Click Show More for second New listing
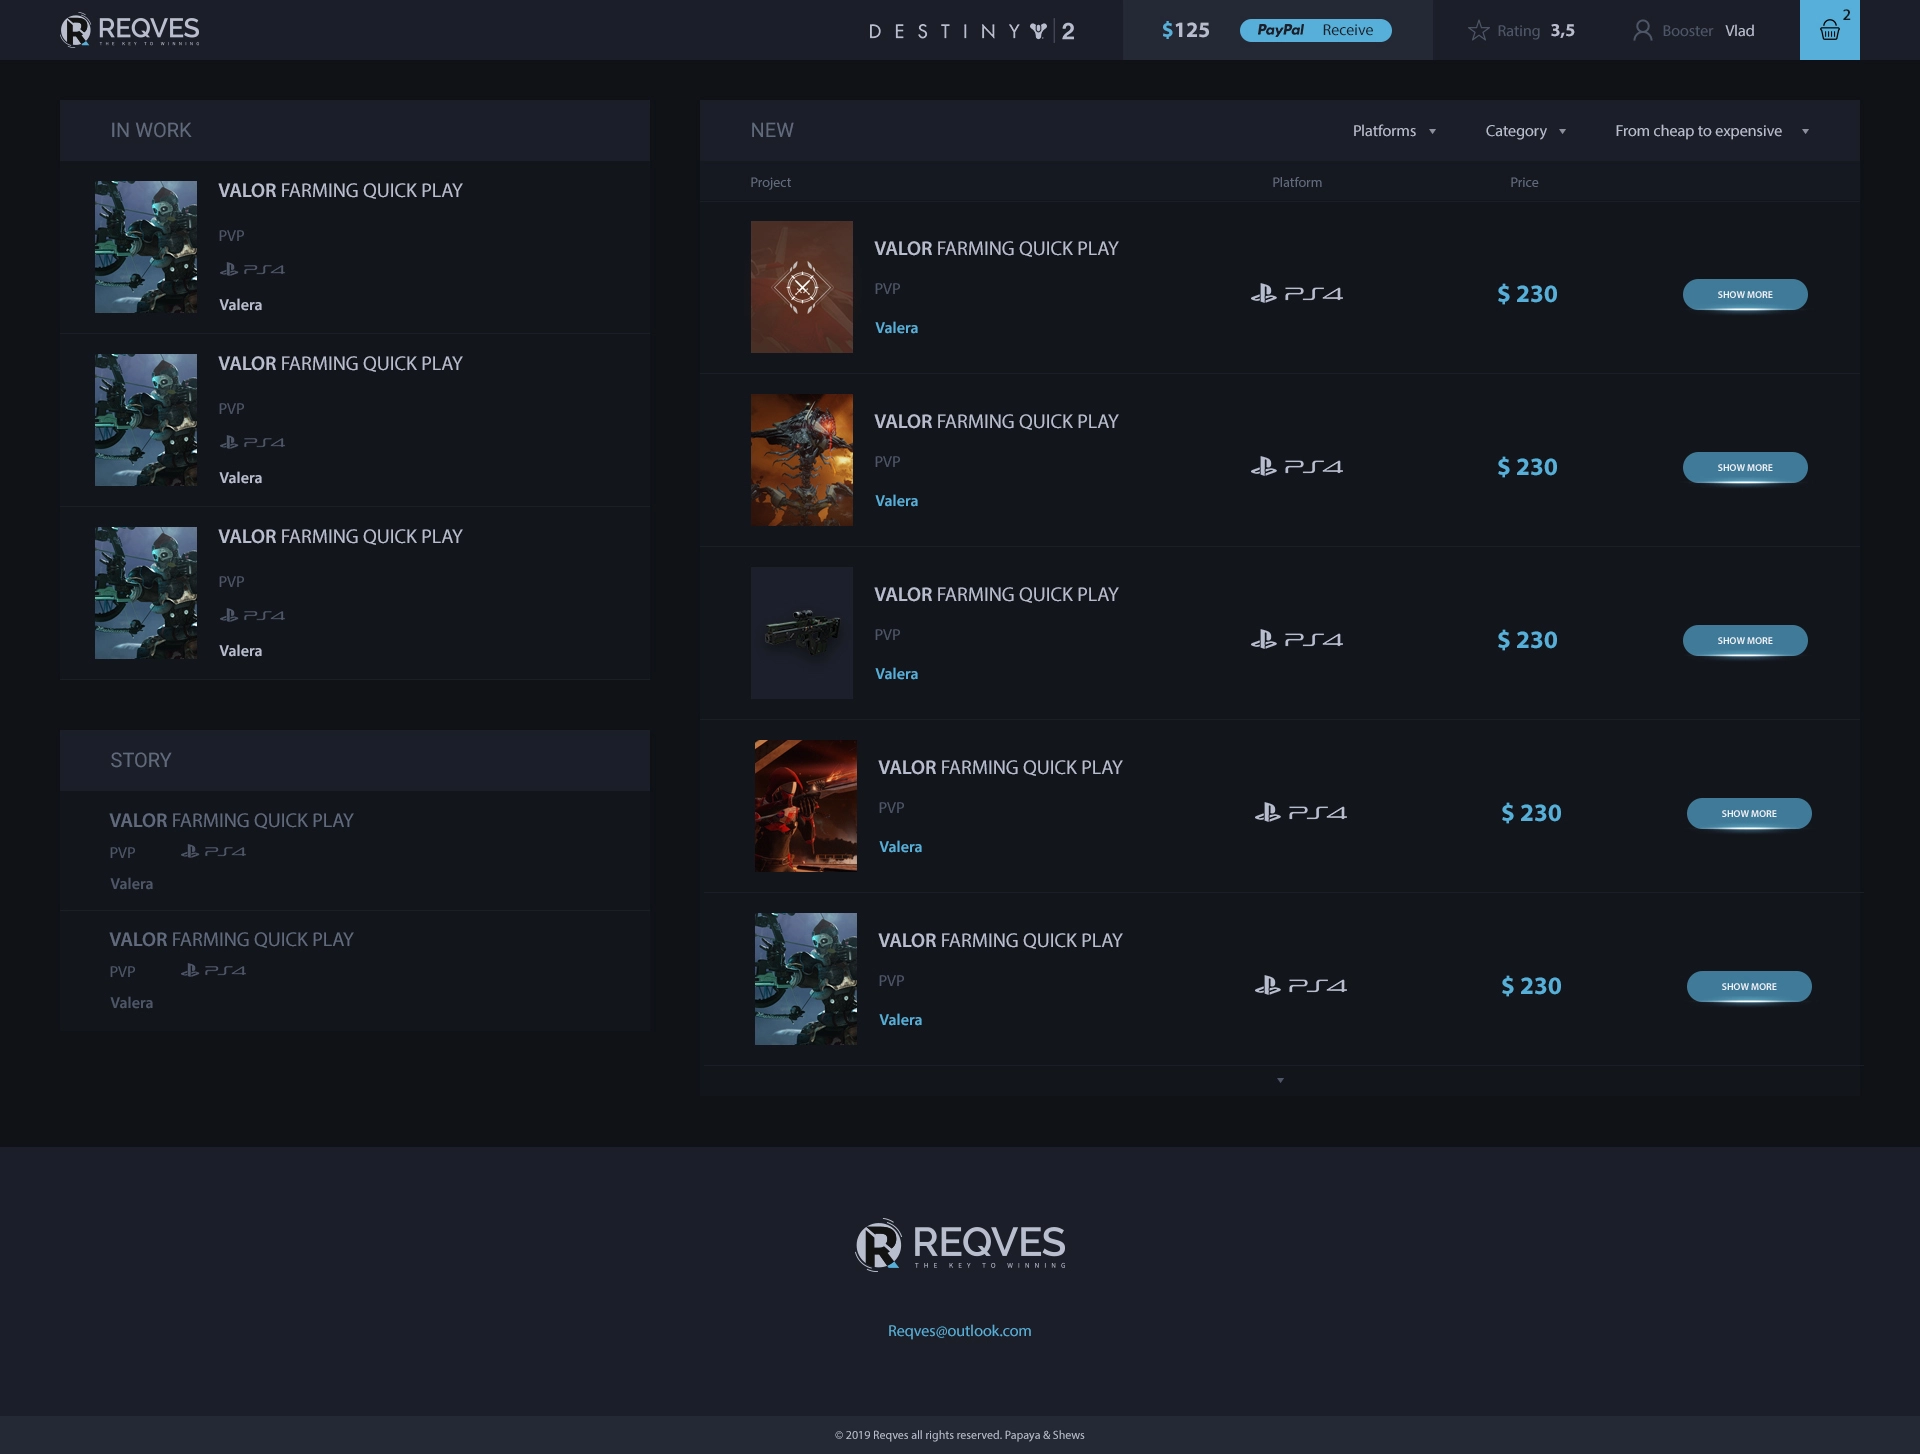The width and height of the screenshot is (1920, 1454). tap(1745, 467)
